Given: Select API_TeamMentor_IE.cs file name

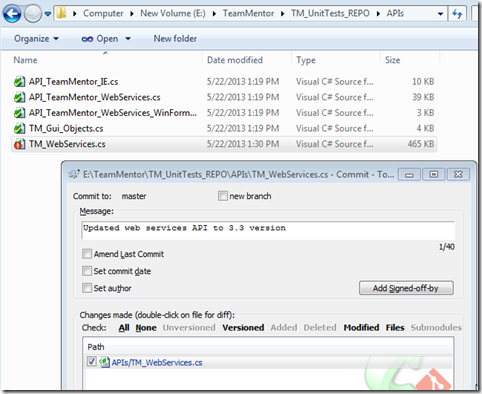Looking at the screenshot, I should (x=73, y=82).
